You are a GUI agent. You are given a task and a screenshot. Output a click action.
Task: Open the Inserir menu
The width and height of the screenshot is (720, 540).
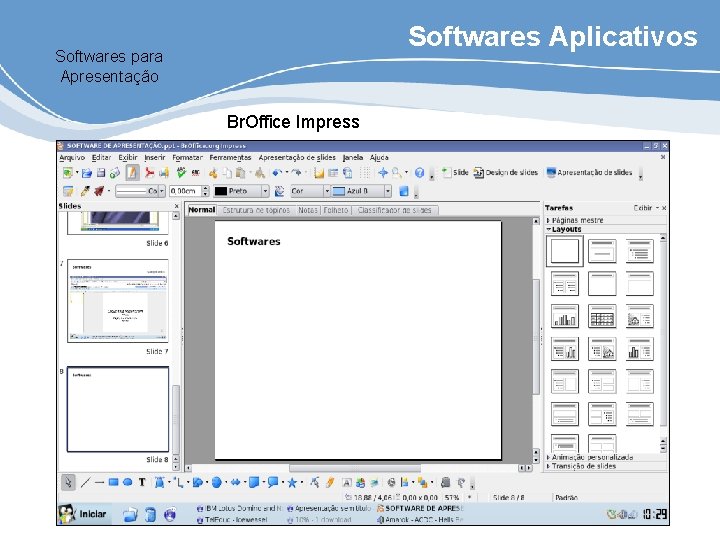tap(155, 158)
